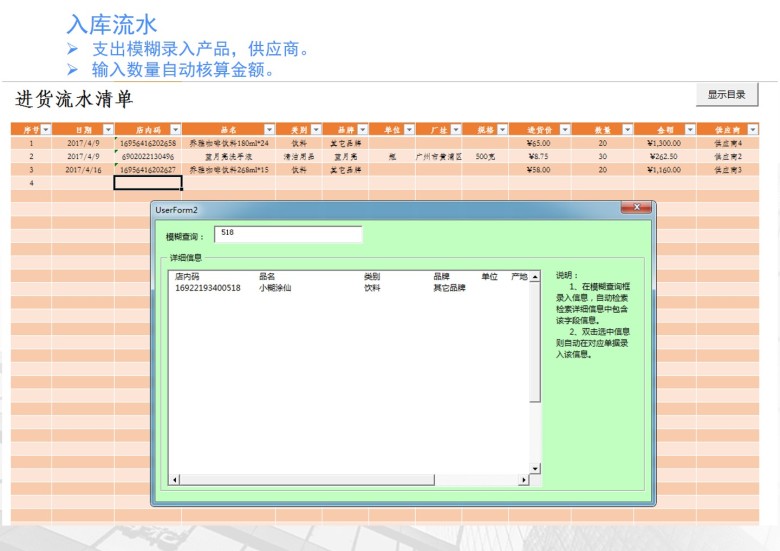Click the 广州市黄浦区 address cell
Screen dimensions: 780x551
[439, 157]
